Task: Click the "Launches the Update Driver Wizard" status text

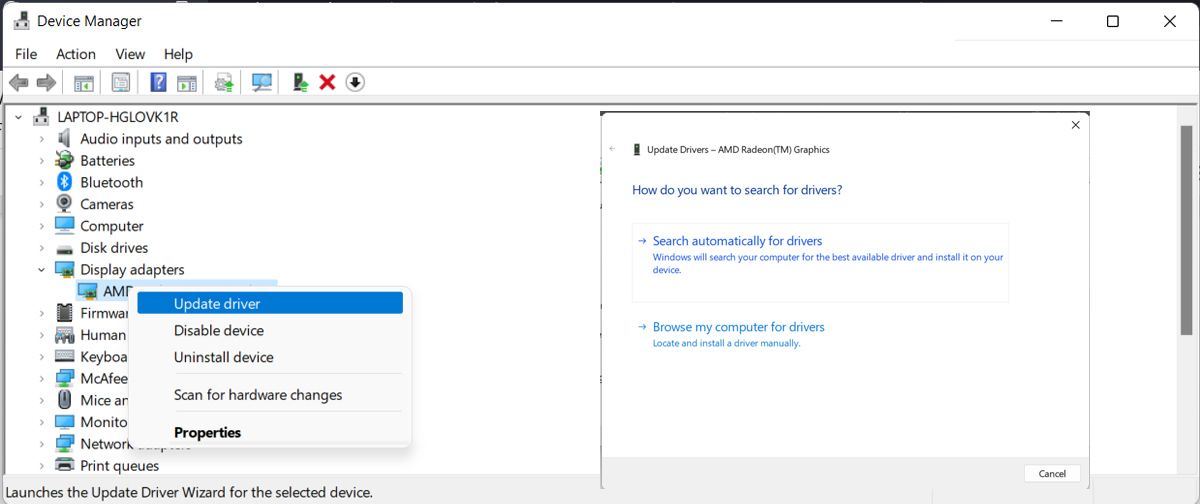Action: tap(189, 492)
